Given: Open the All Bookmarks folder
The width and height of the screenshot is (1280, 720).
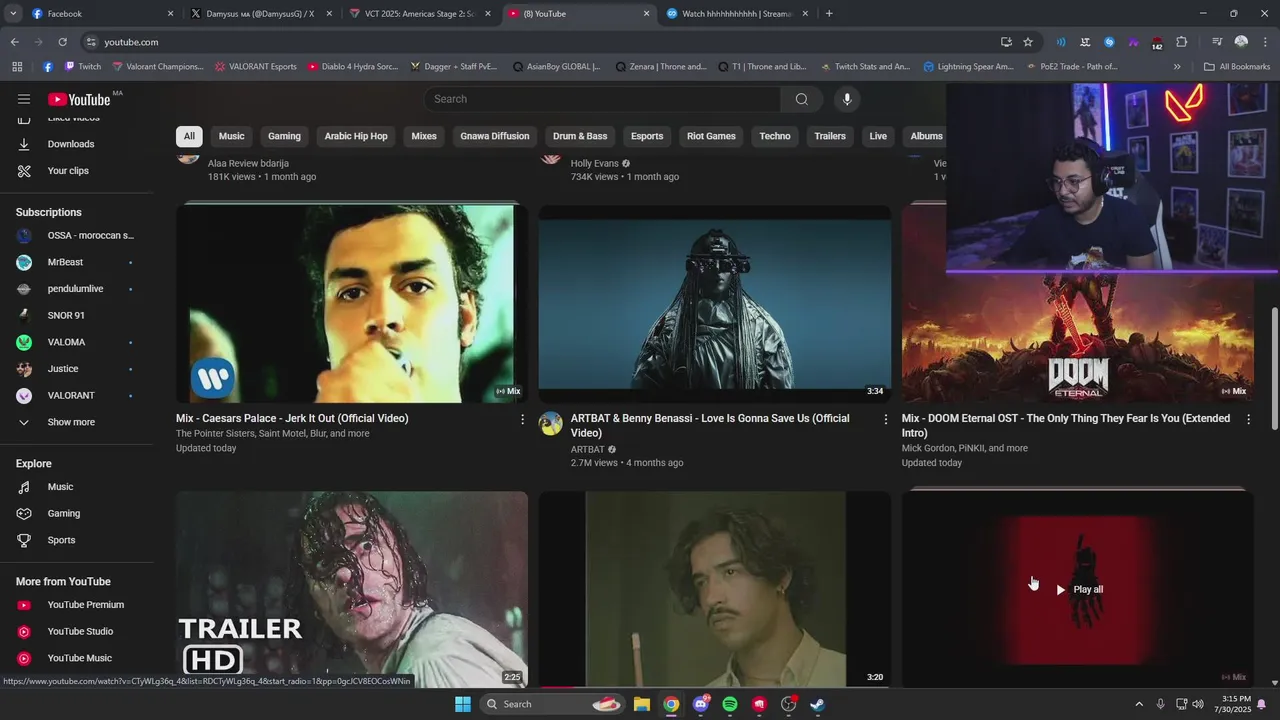Looking at the screenshot, I should 1237,67.
